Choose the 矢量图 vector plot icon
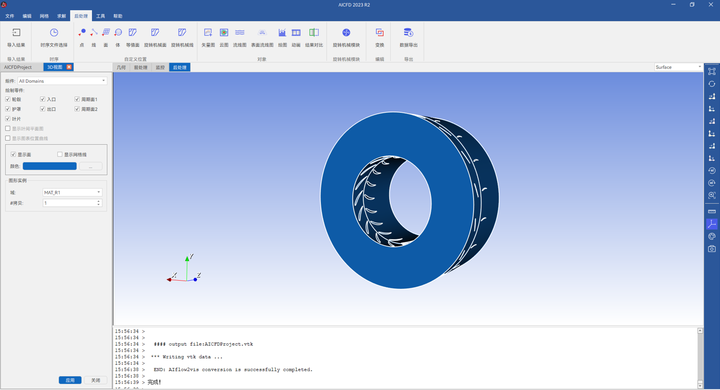This screenshot has height=390, width=720. click(208, 33)
